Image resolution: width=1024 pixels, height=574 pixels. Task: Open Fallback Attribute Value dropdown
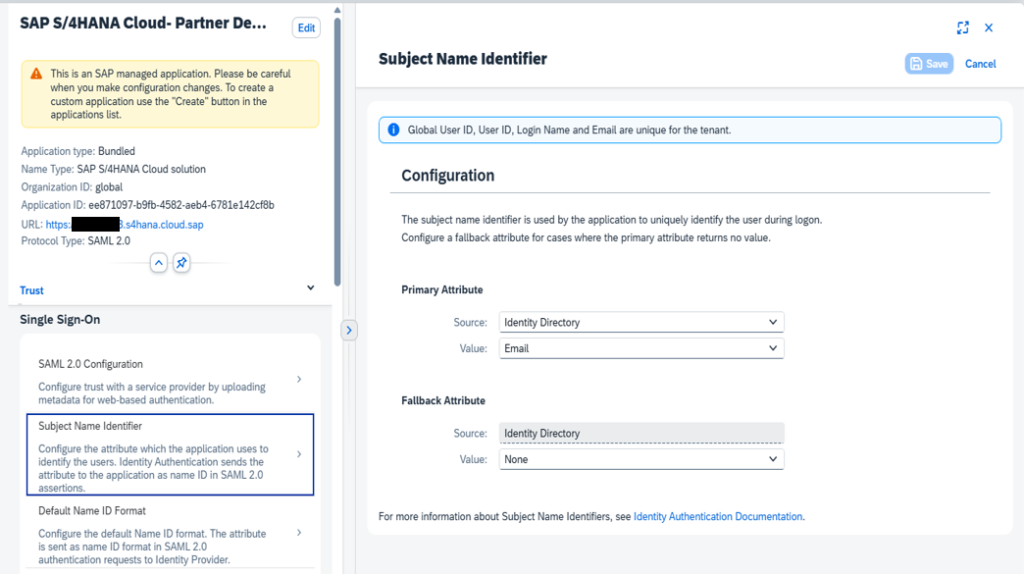click(x=641, y=459)
